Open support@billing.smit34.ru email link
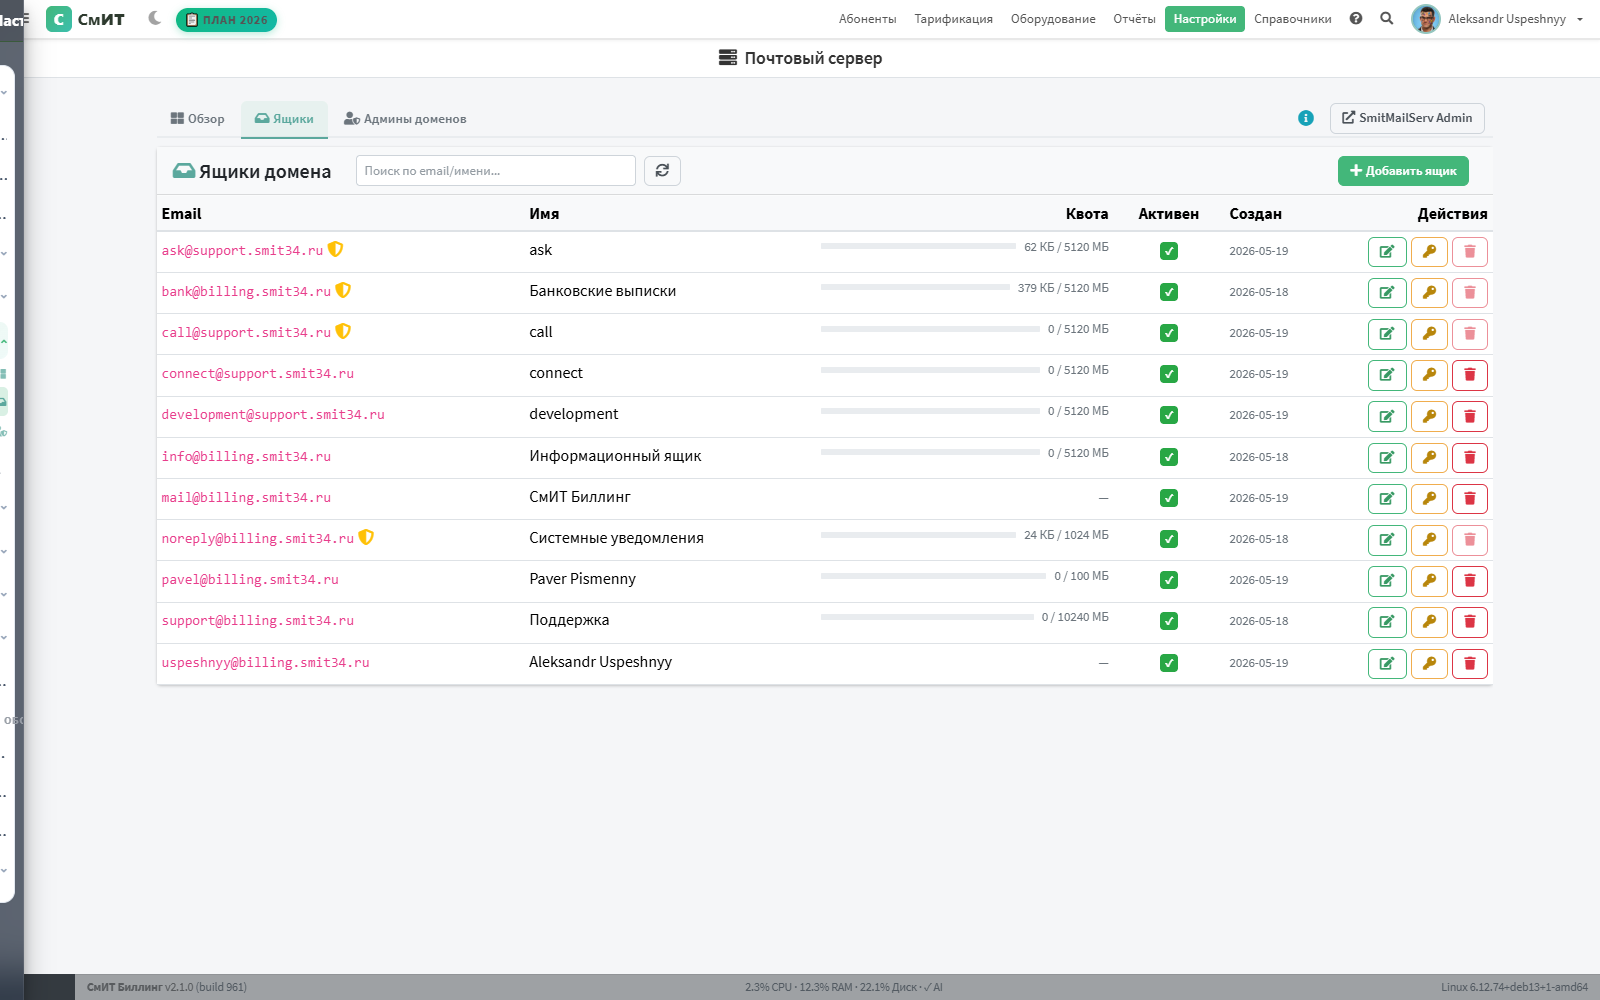 click(258, 621)
